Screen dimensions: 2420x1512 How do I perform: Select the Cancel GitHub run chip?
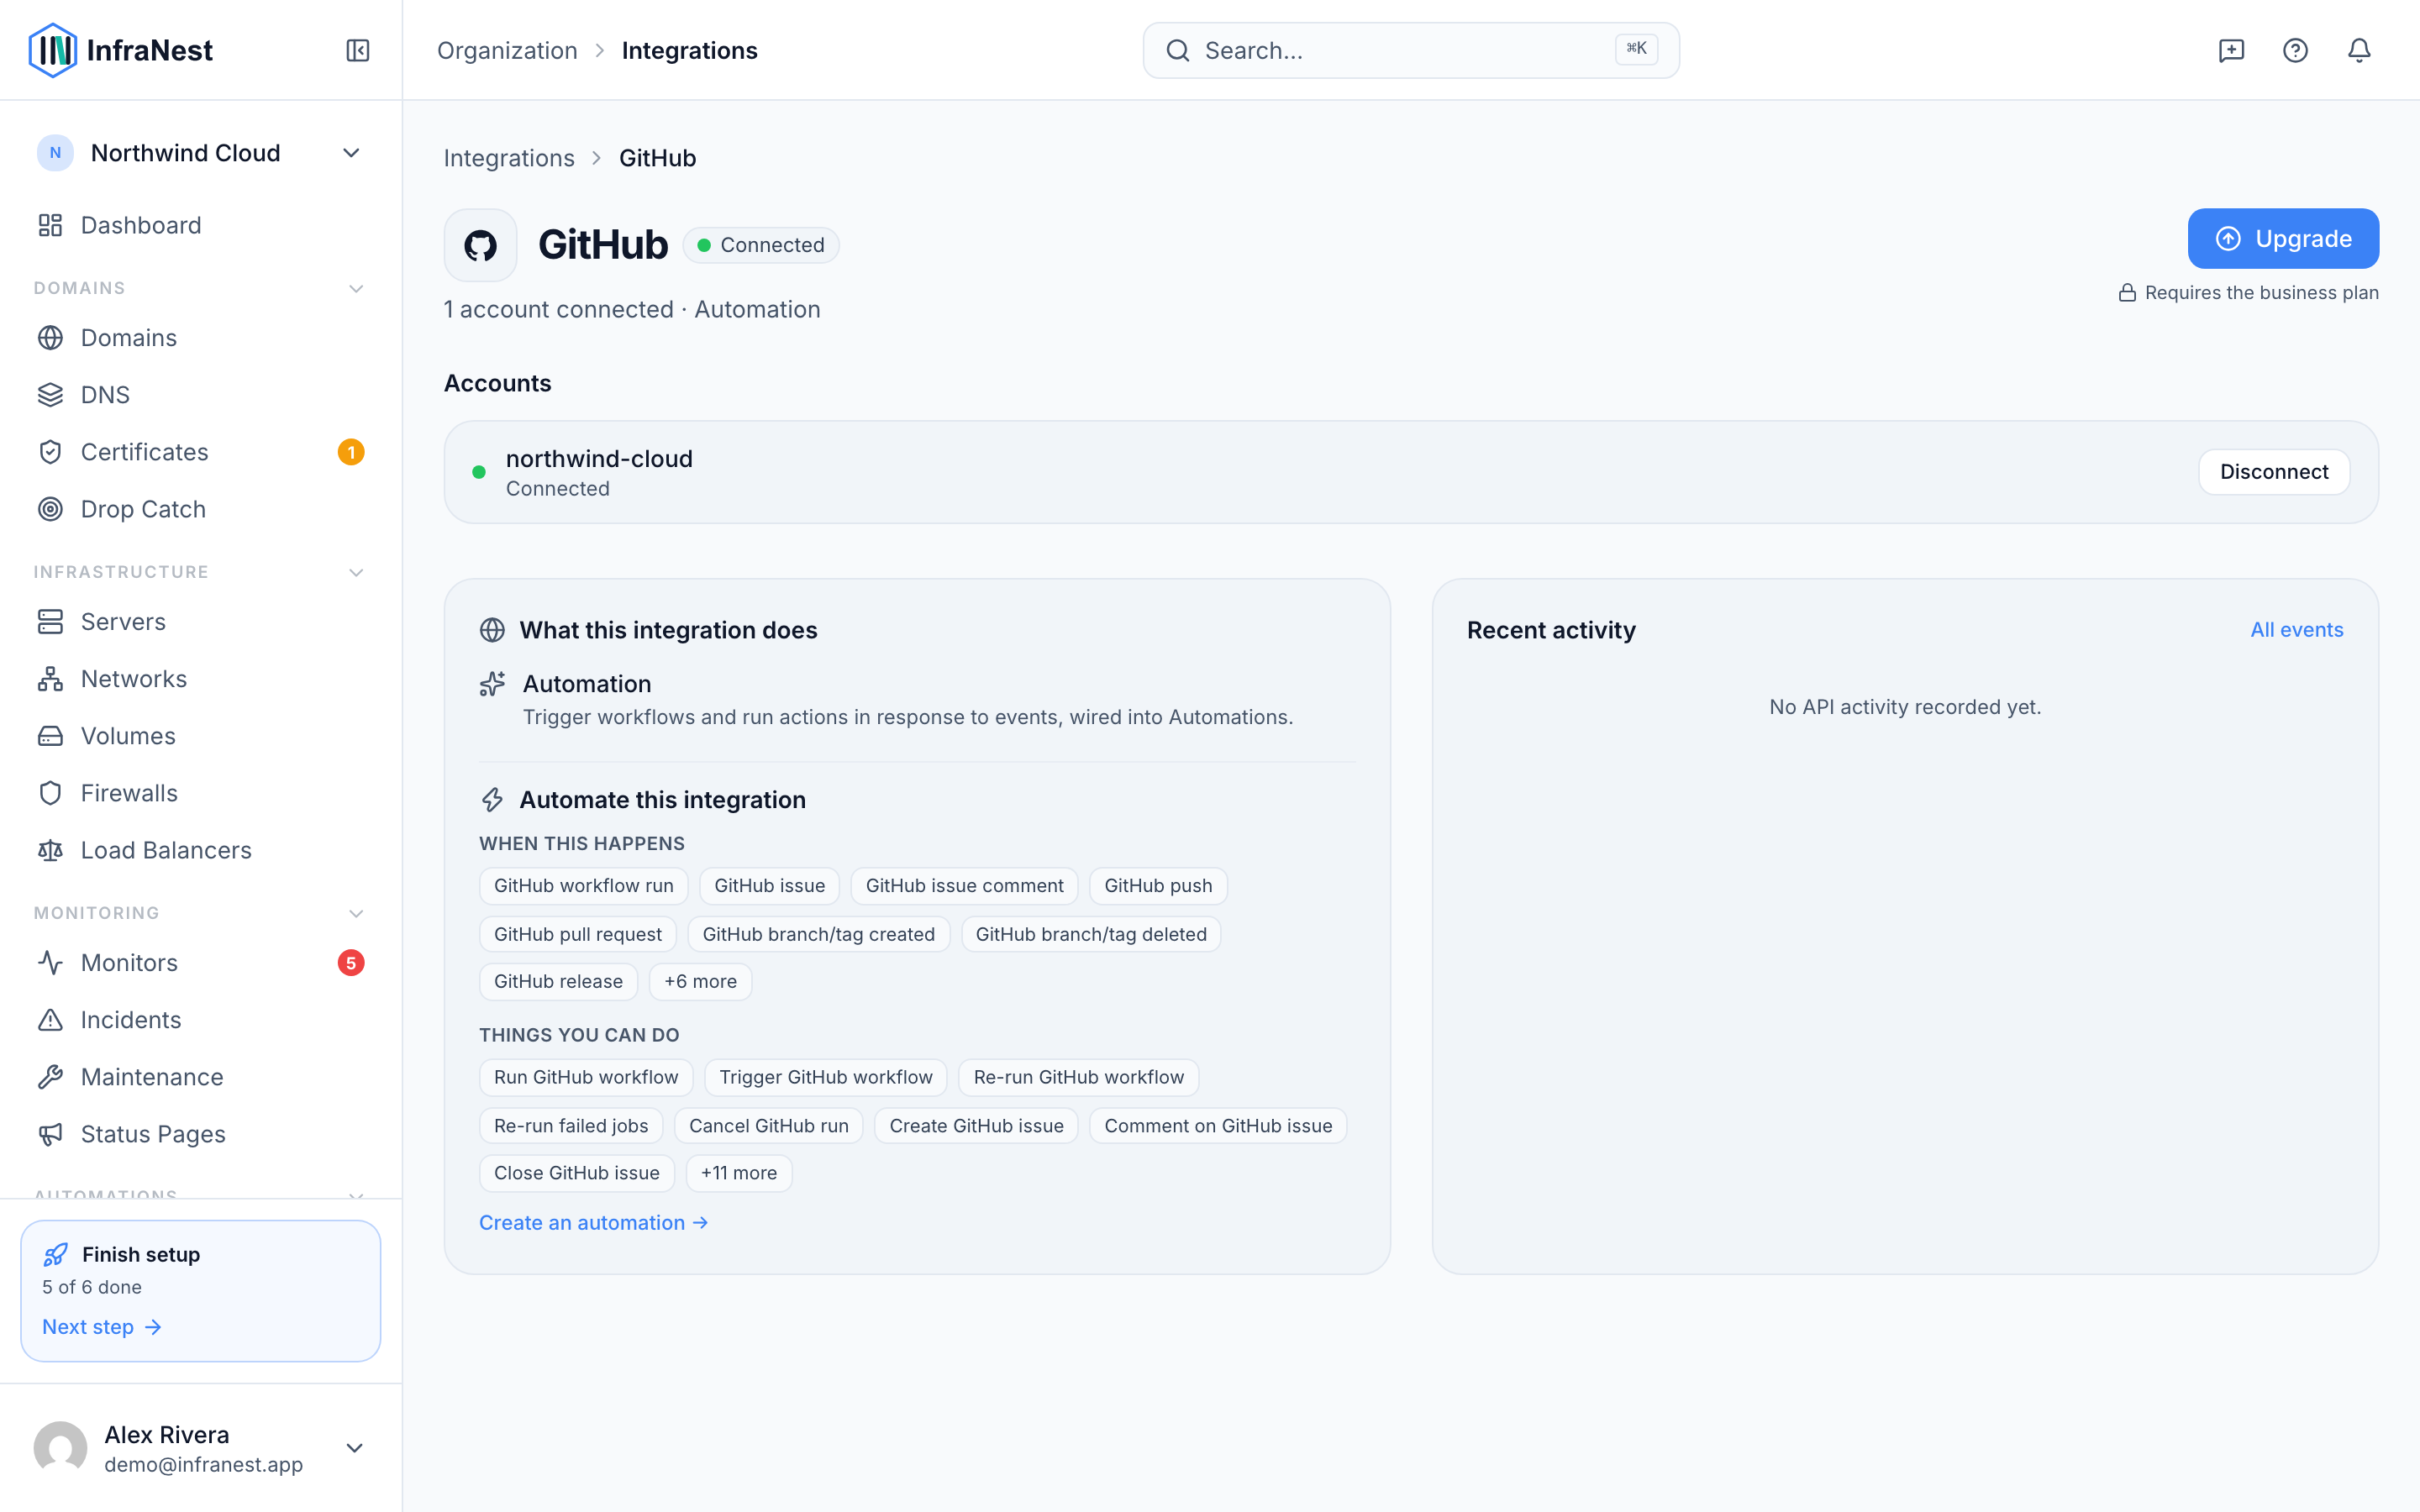769,1126
